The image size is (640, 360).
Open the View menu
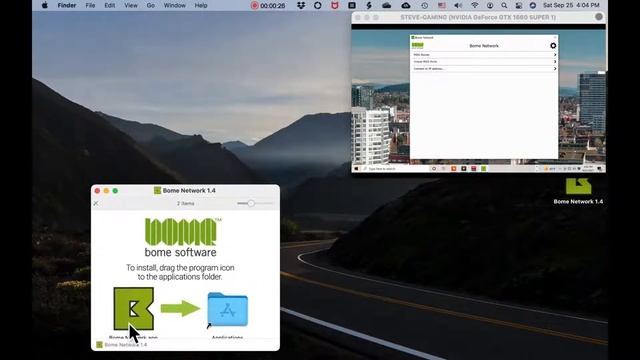pos(131,5)
